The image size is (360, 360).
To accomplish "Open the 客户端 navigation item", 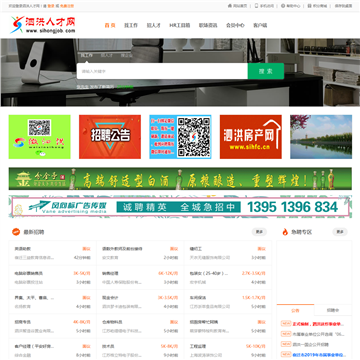I will 260,25.
